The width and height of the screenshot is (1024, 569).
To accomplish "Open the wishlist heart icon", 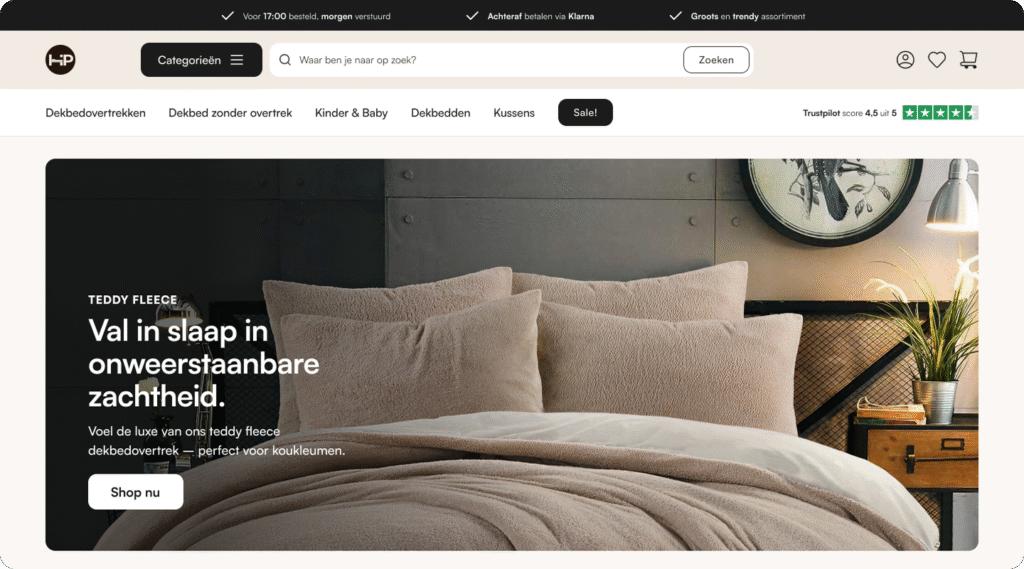I will [x=936, y=59].
